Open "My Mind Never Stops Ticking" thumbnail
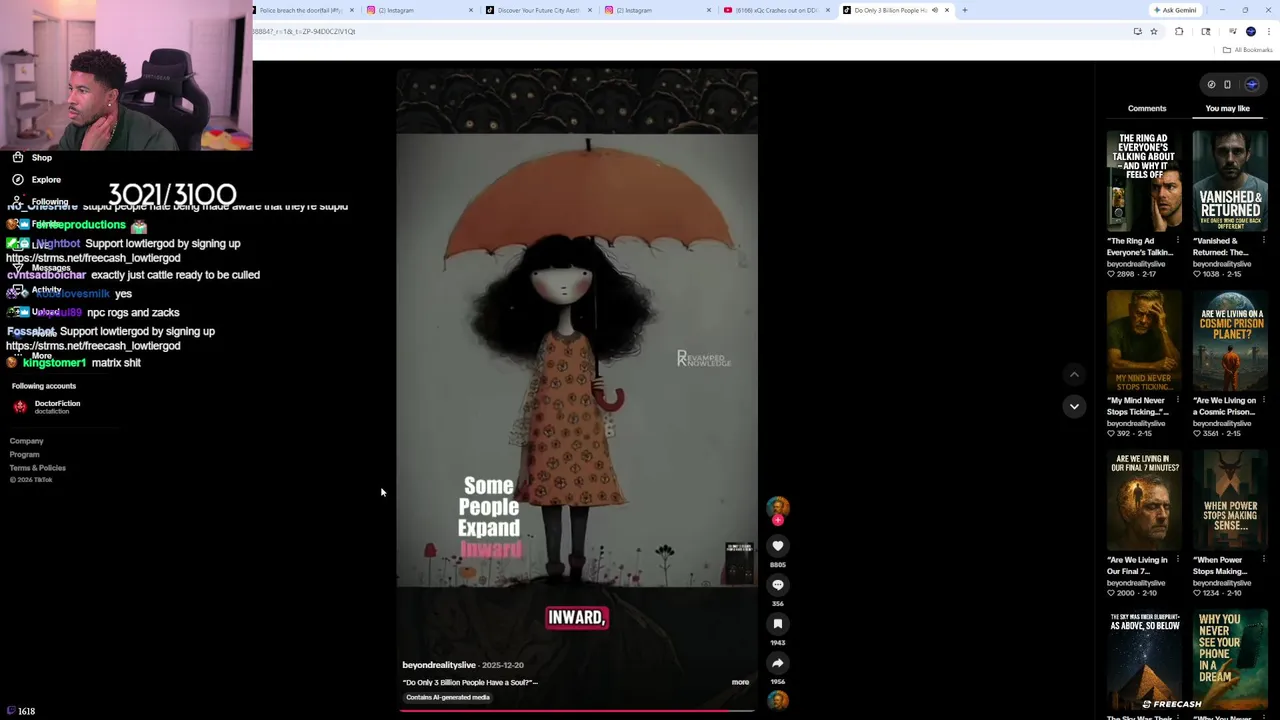This screenshot has width=1280, height=720. (x=1143, y=340)
